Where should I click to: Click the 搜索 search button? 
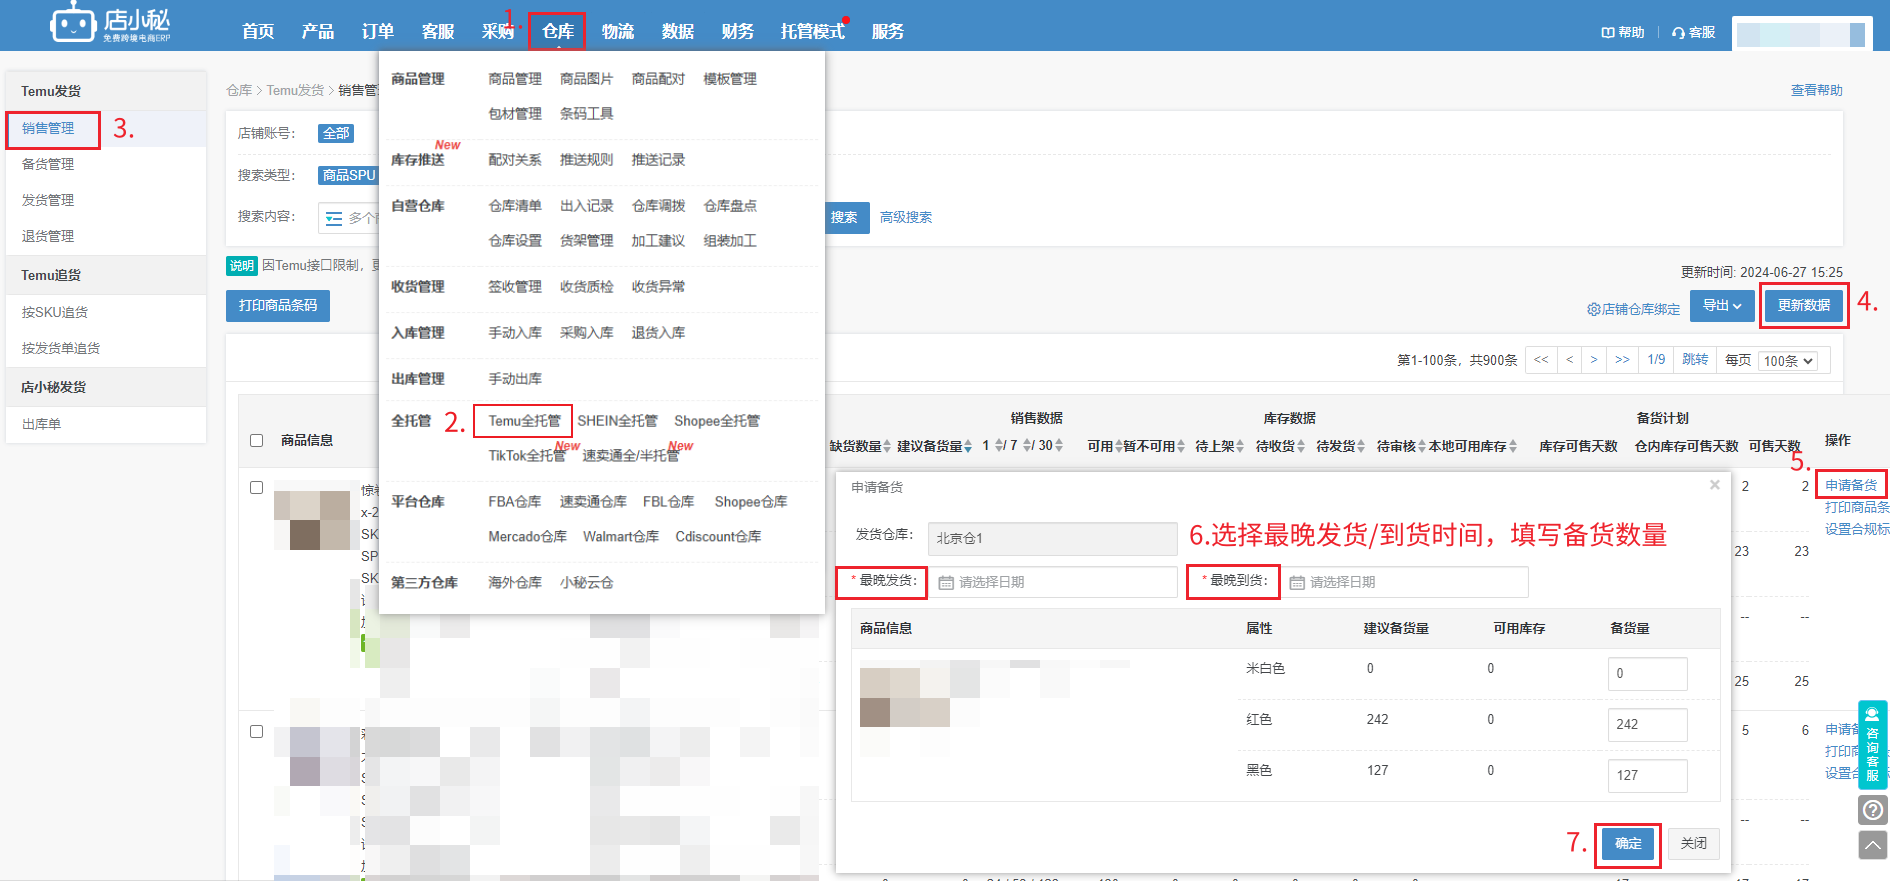pyautogui.click(x=844, y=218)
